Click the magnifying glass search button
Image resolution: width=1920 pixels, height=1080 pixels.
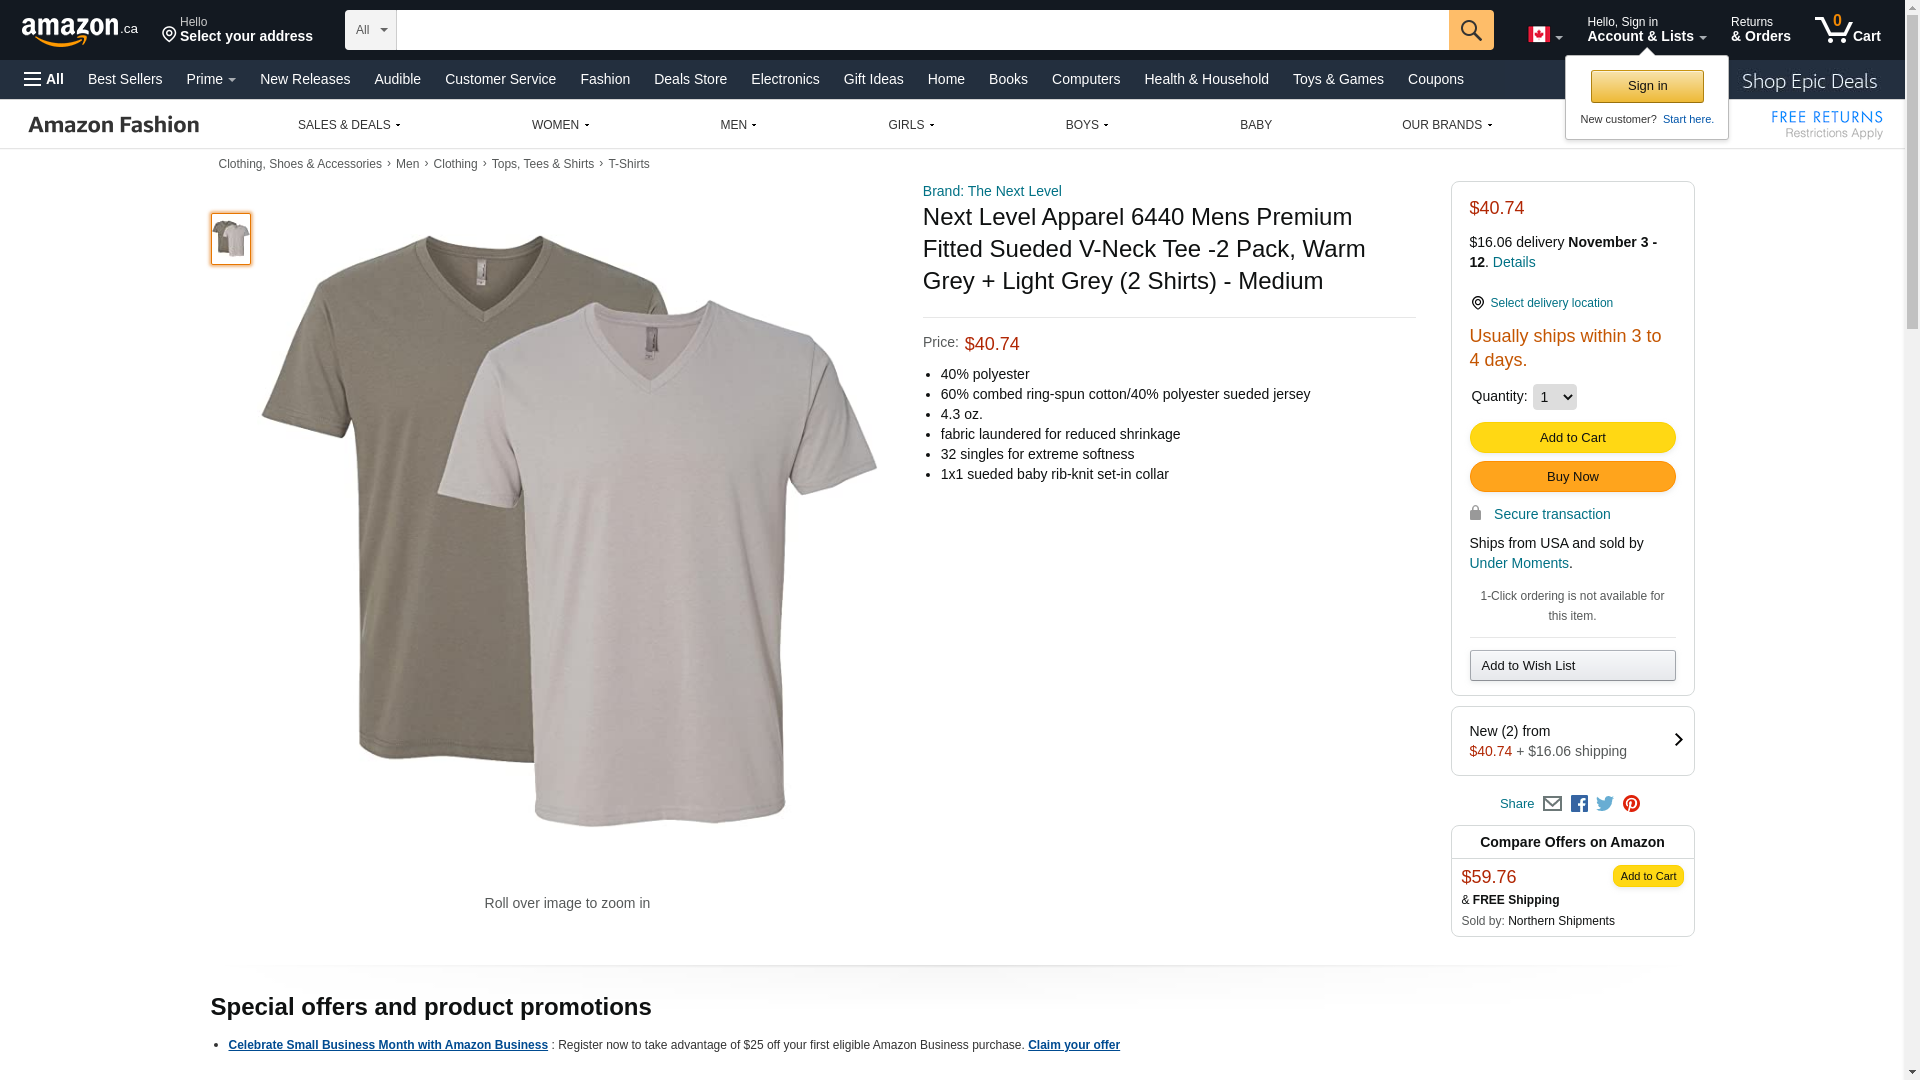point(1471,30)
